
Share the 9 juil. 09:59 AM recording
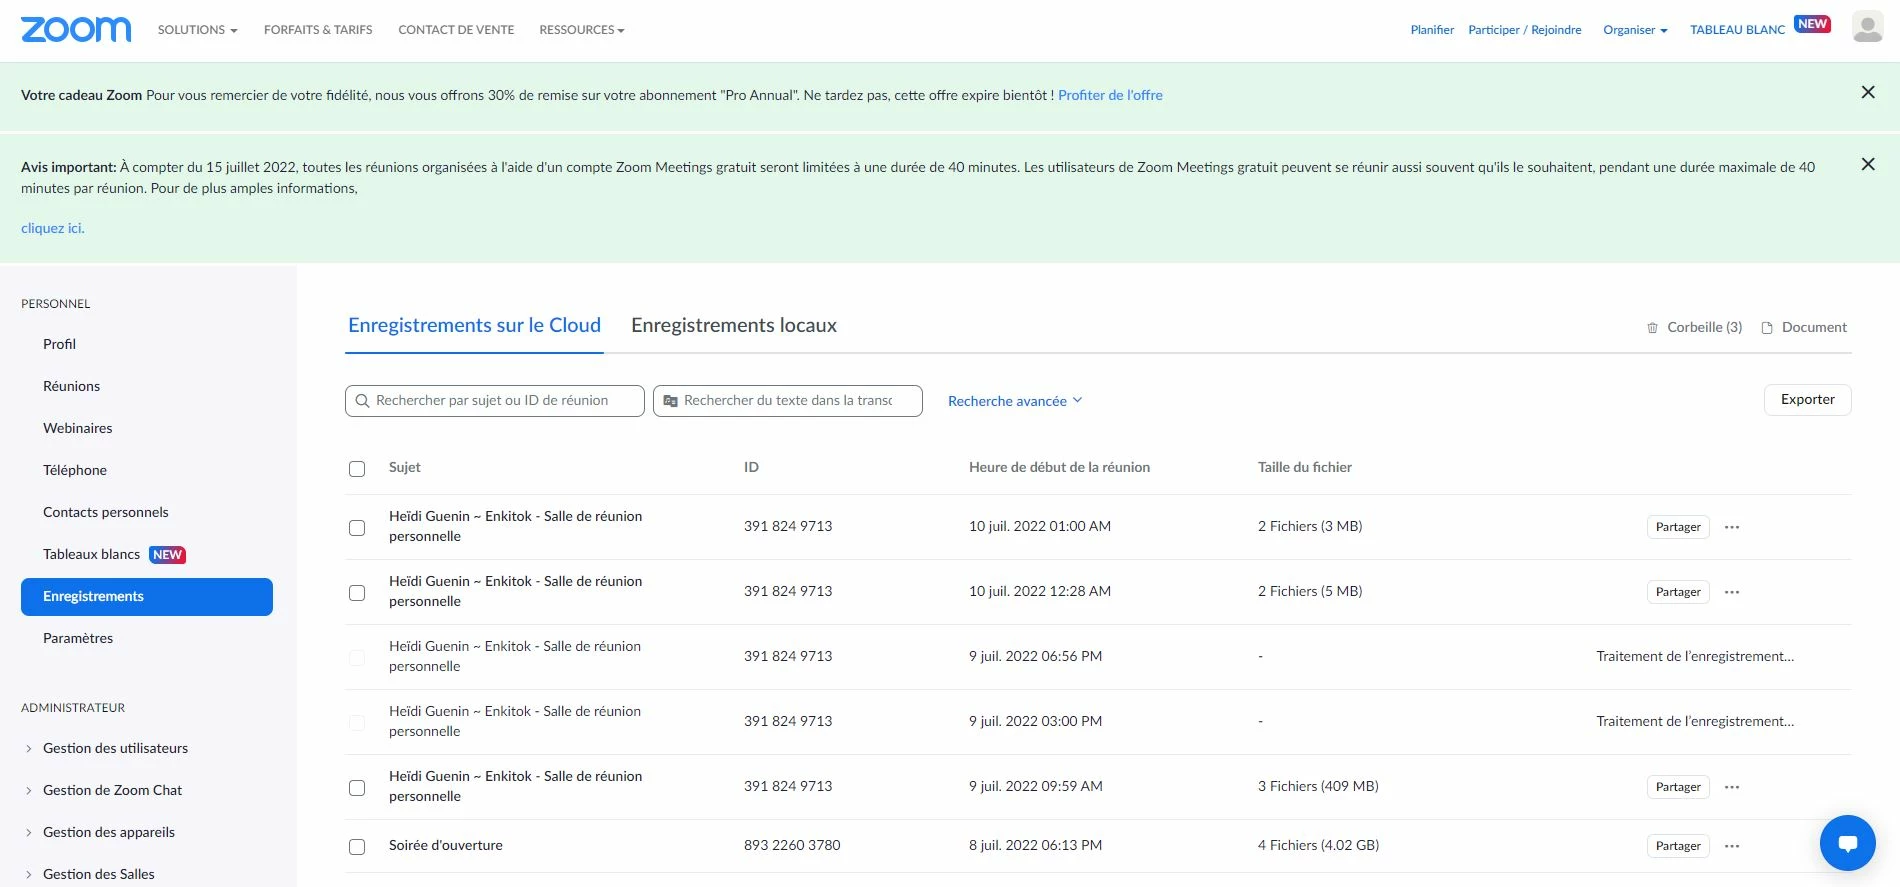click(x=1678, y=787)
